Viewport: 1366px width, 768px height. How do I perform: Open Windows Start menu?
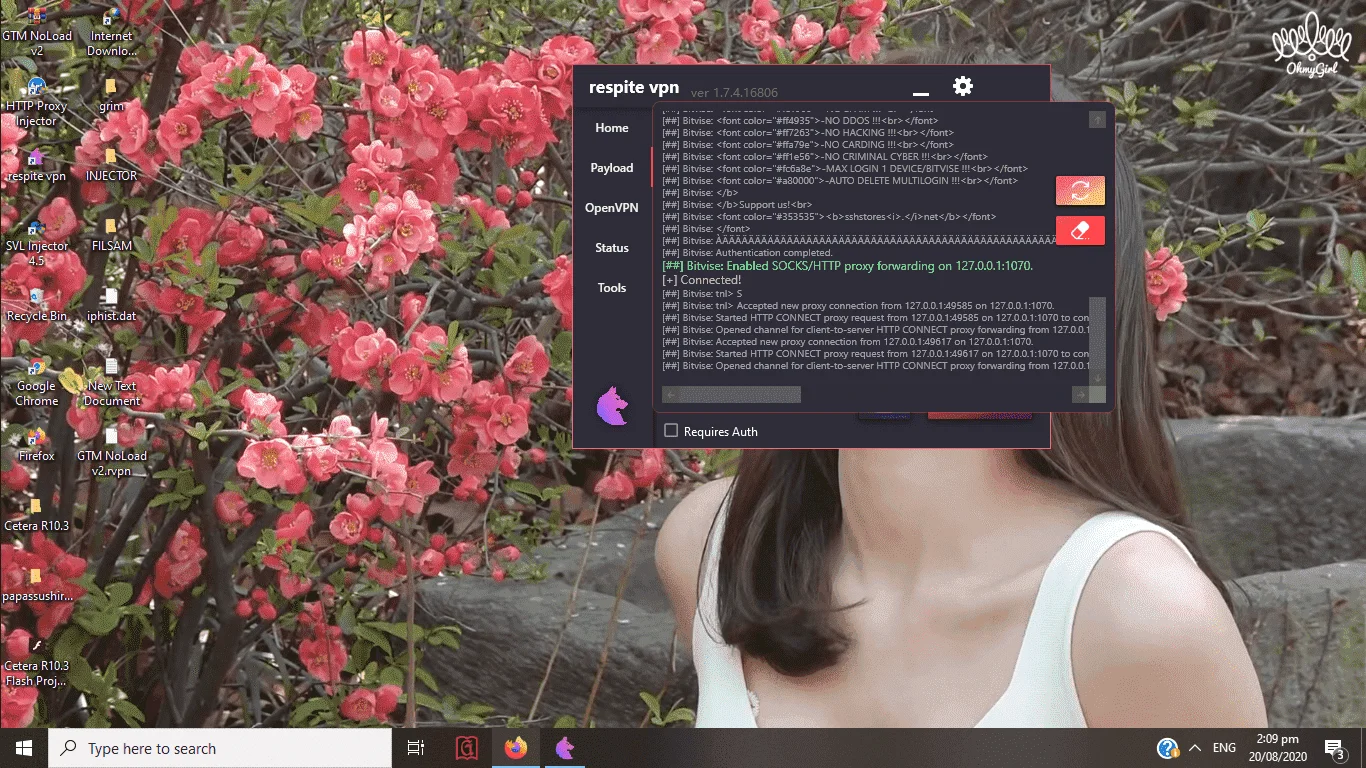pos(24,748)
